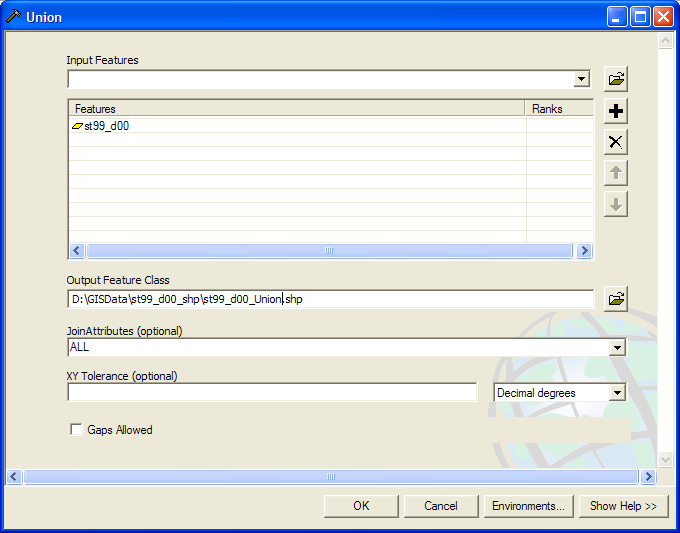Open Input Features dropdown list

click(x=582, y=79)
